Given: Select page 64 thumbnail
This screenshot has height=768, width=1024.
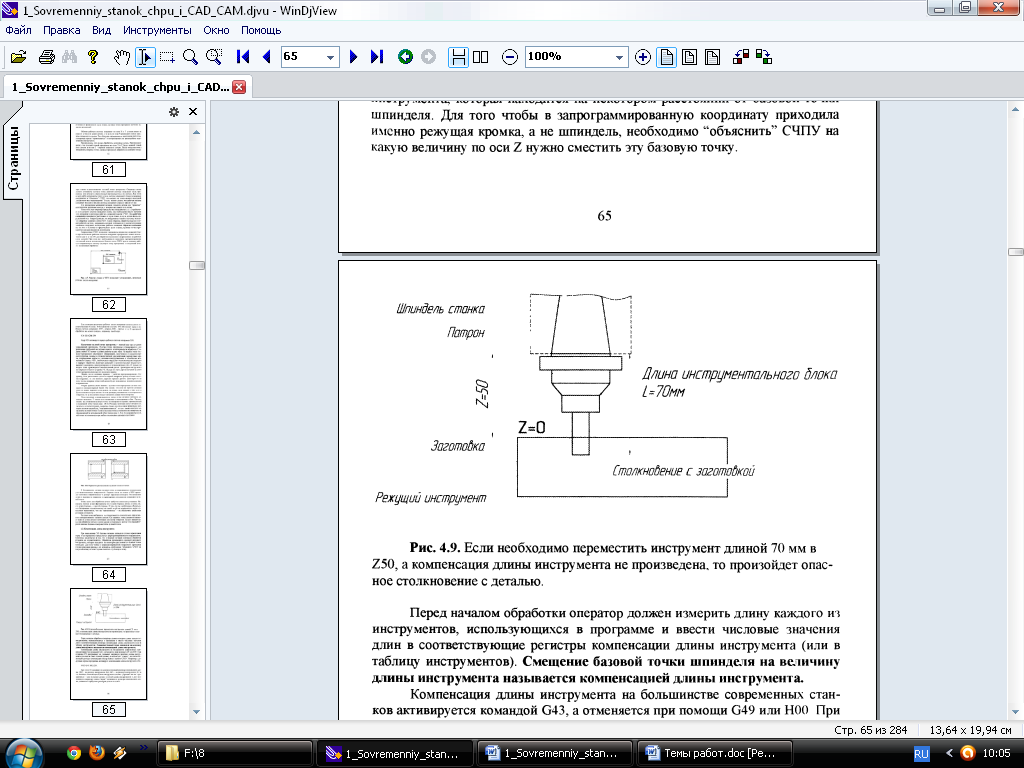Looking at the screenshot, I should pyautogui.click(x=108, y=509).
